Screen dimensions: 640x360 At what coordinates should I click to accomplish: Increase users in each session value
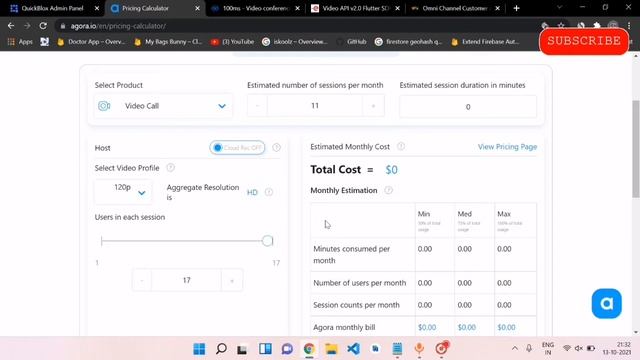pos(232,280)
